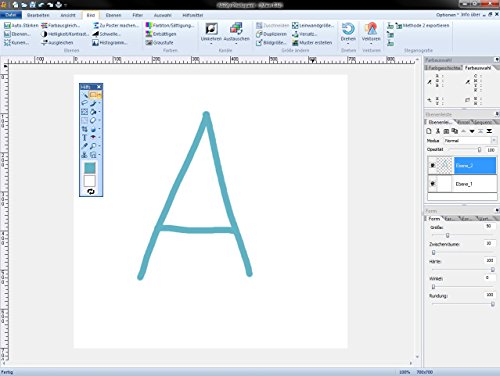Select the Zoom magnifier tool
The width and height of the screenshot is (500, 376).
[93, 146]
